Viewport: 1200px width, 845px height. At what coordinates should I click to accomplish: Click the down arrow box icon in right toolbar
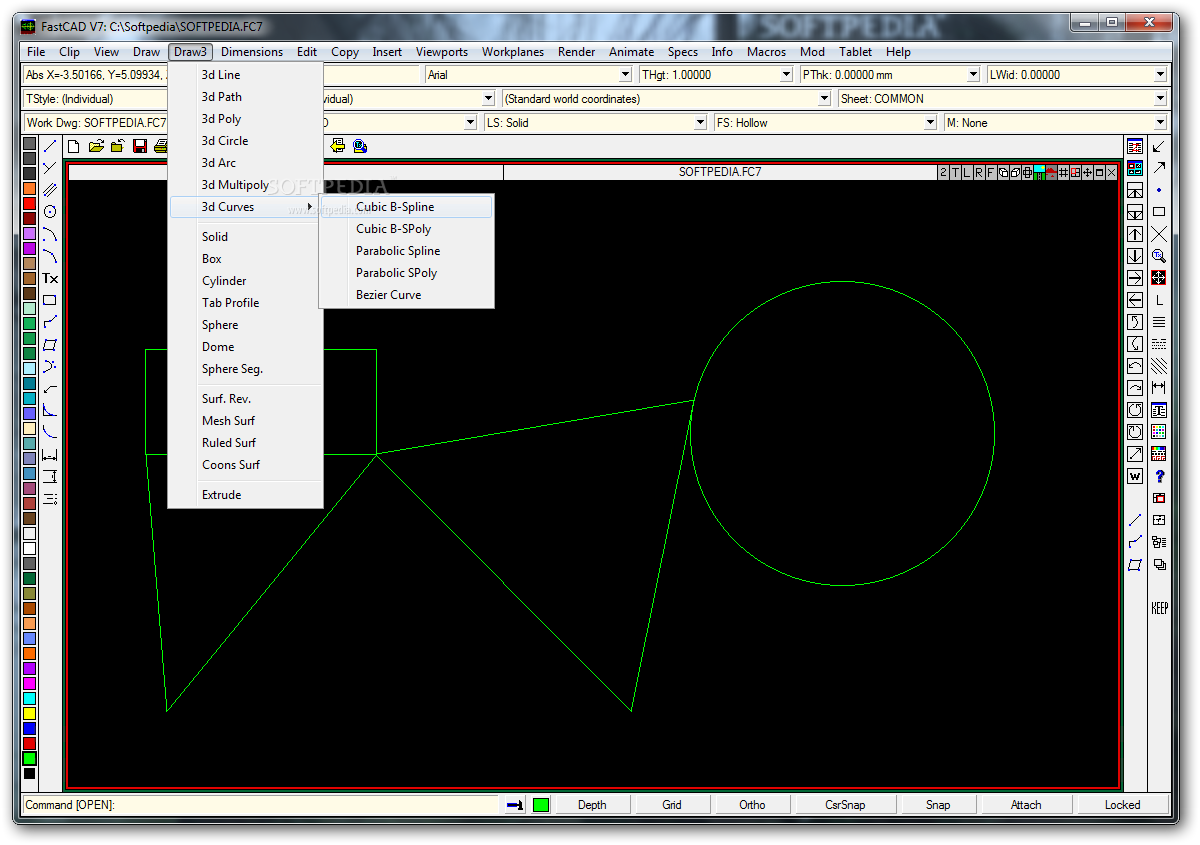coord(1135,256)
